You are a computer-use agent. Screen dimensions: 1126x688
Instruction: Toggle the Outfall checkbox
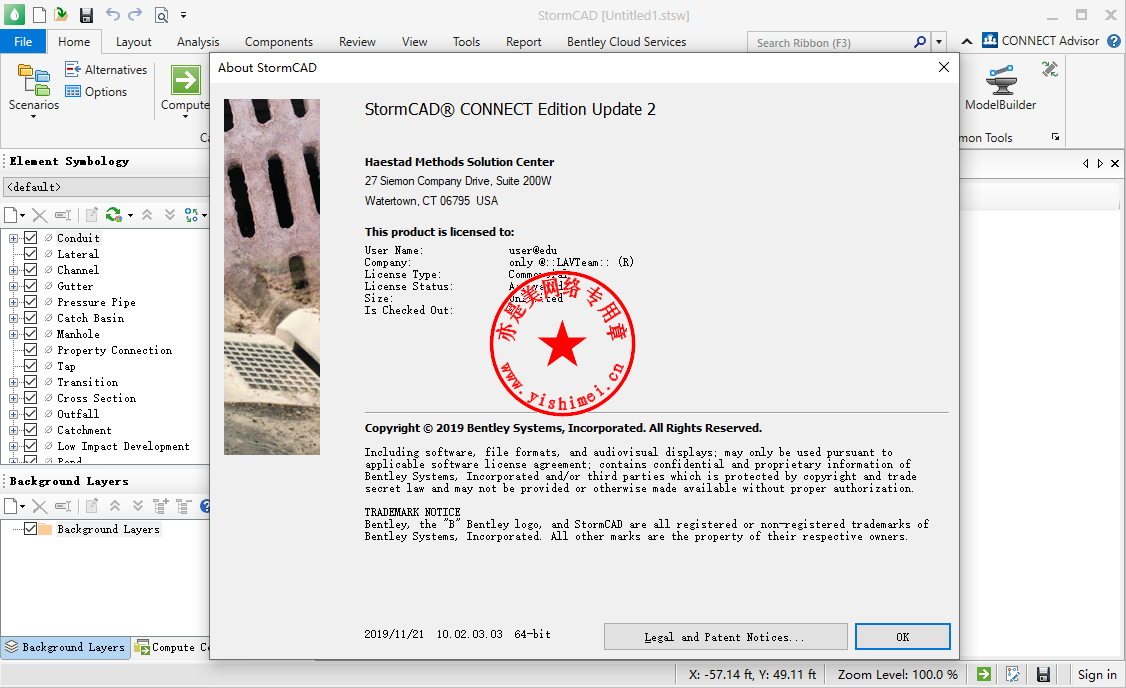30,414
